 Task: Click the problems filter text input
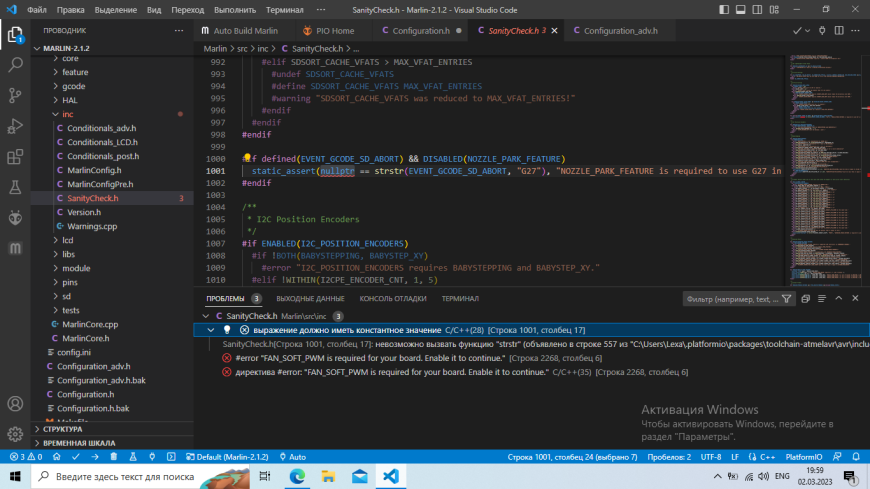(x=728, y=298)
